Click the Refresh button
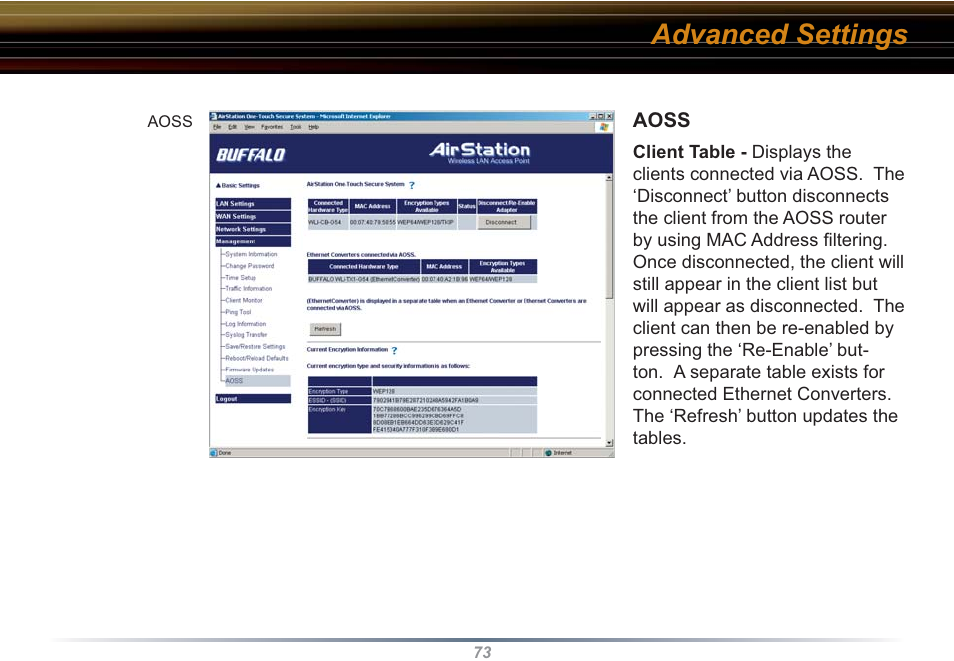 coord(326,329)
